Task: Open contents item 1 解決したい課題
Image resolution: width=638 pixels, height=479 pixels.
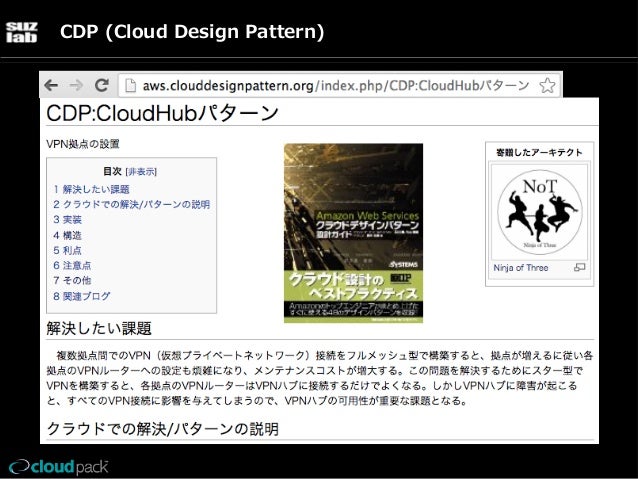Action: pos(92,189)
